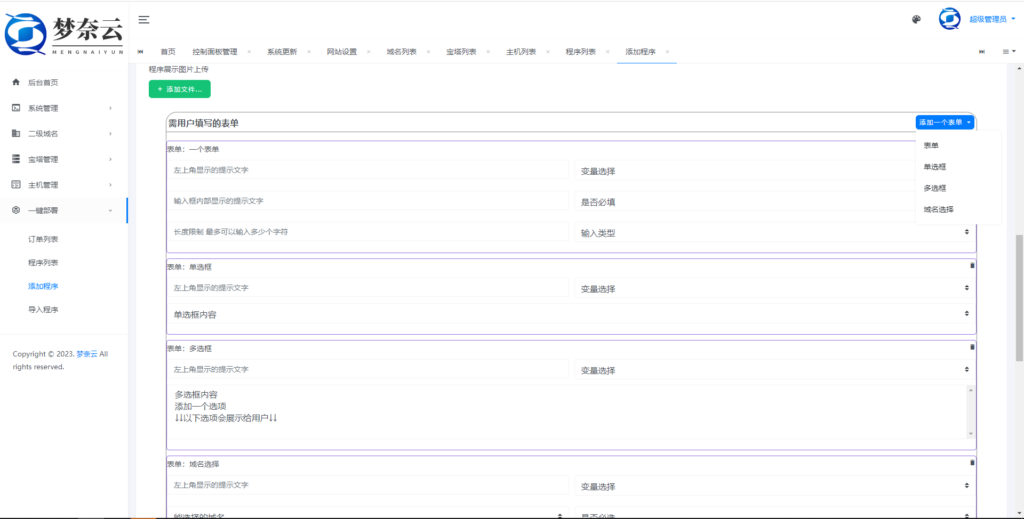Viewport: 1024px width, 519px height.
Task: Open 变量选择 dropdown in 多选框 form
Action: click(x=774, y=369)
